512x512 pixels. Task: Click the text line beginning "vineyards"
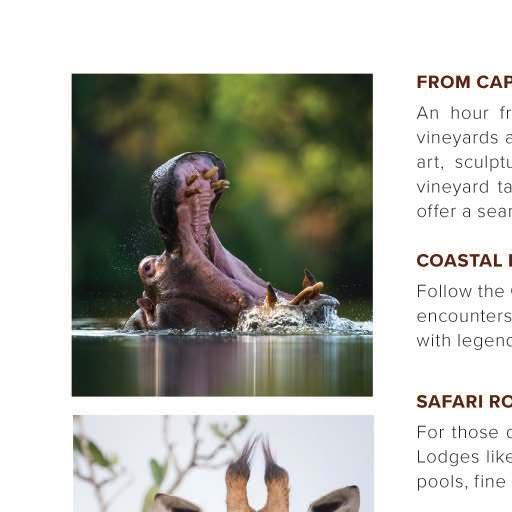[464, 138]
